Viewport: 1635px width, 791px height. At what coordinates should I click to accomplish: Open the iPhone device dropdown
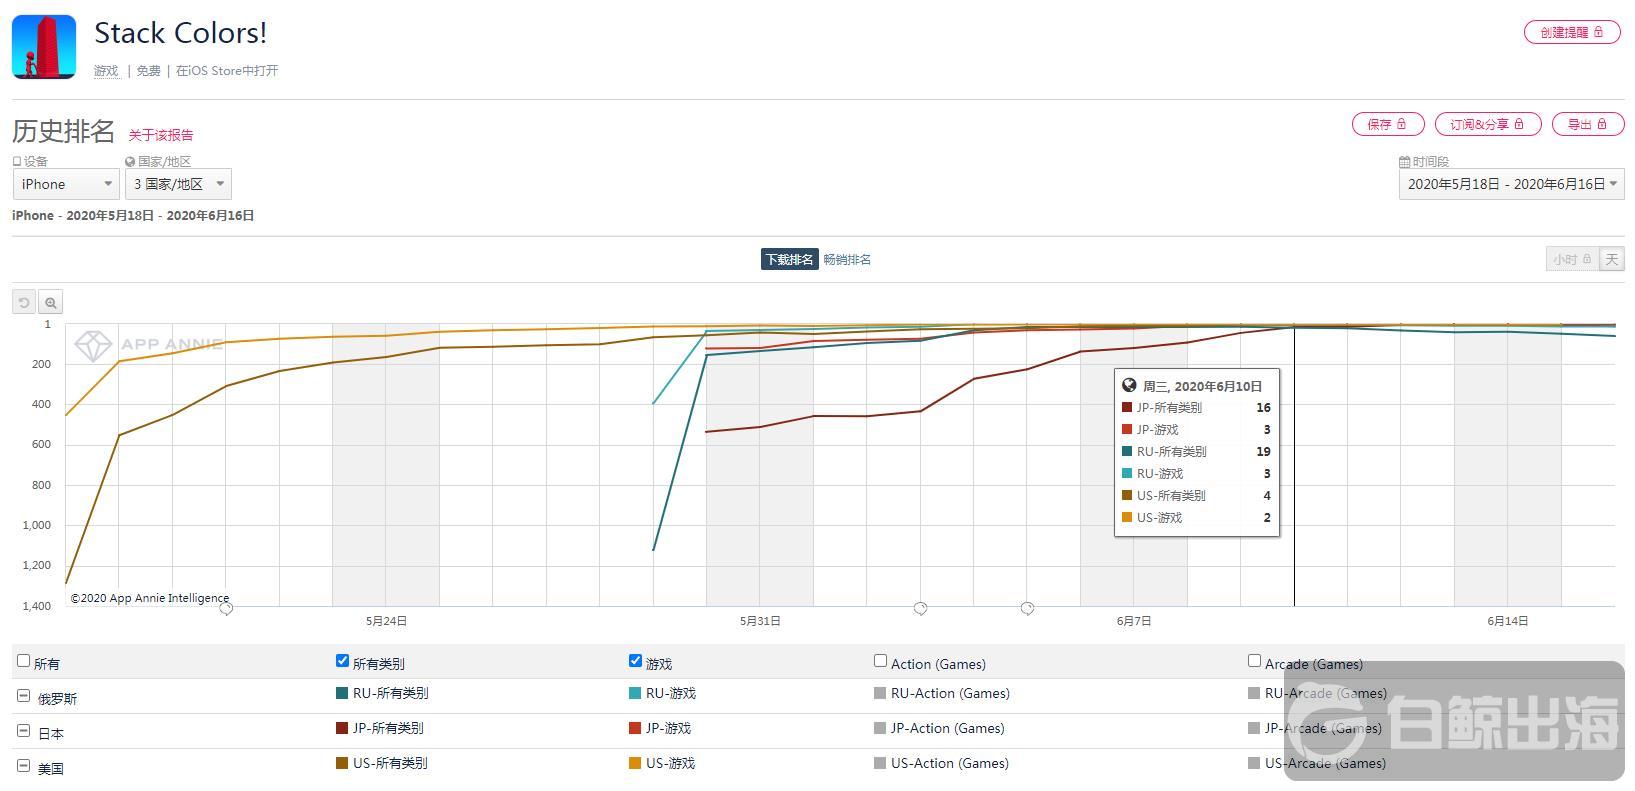click(66, 184)
